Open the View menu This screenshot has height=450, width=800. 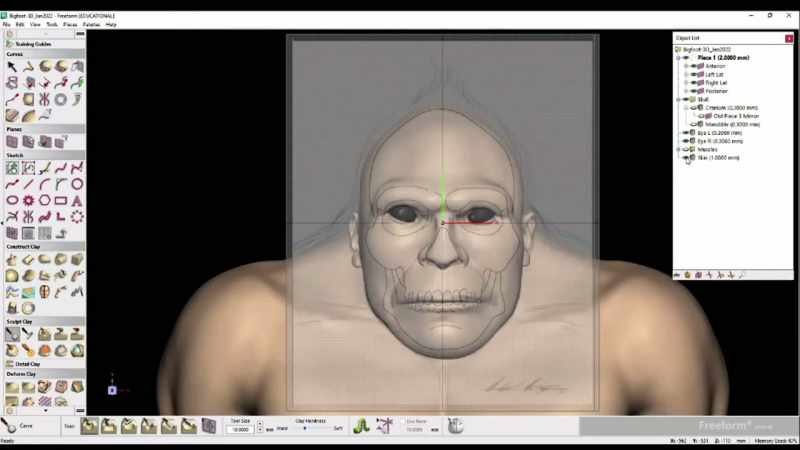35,24
